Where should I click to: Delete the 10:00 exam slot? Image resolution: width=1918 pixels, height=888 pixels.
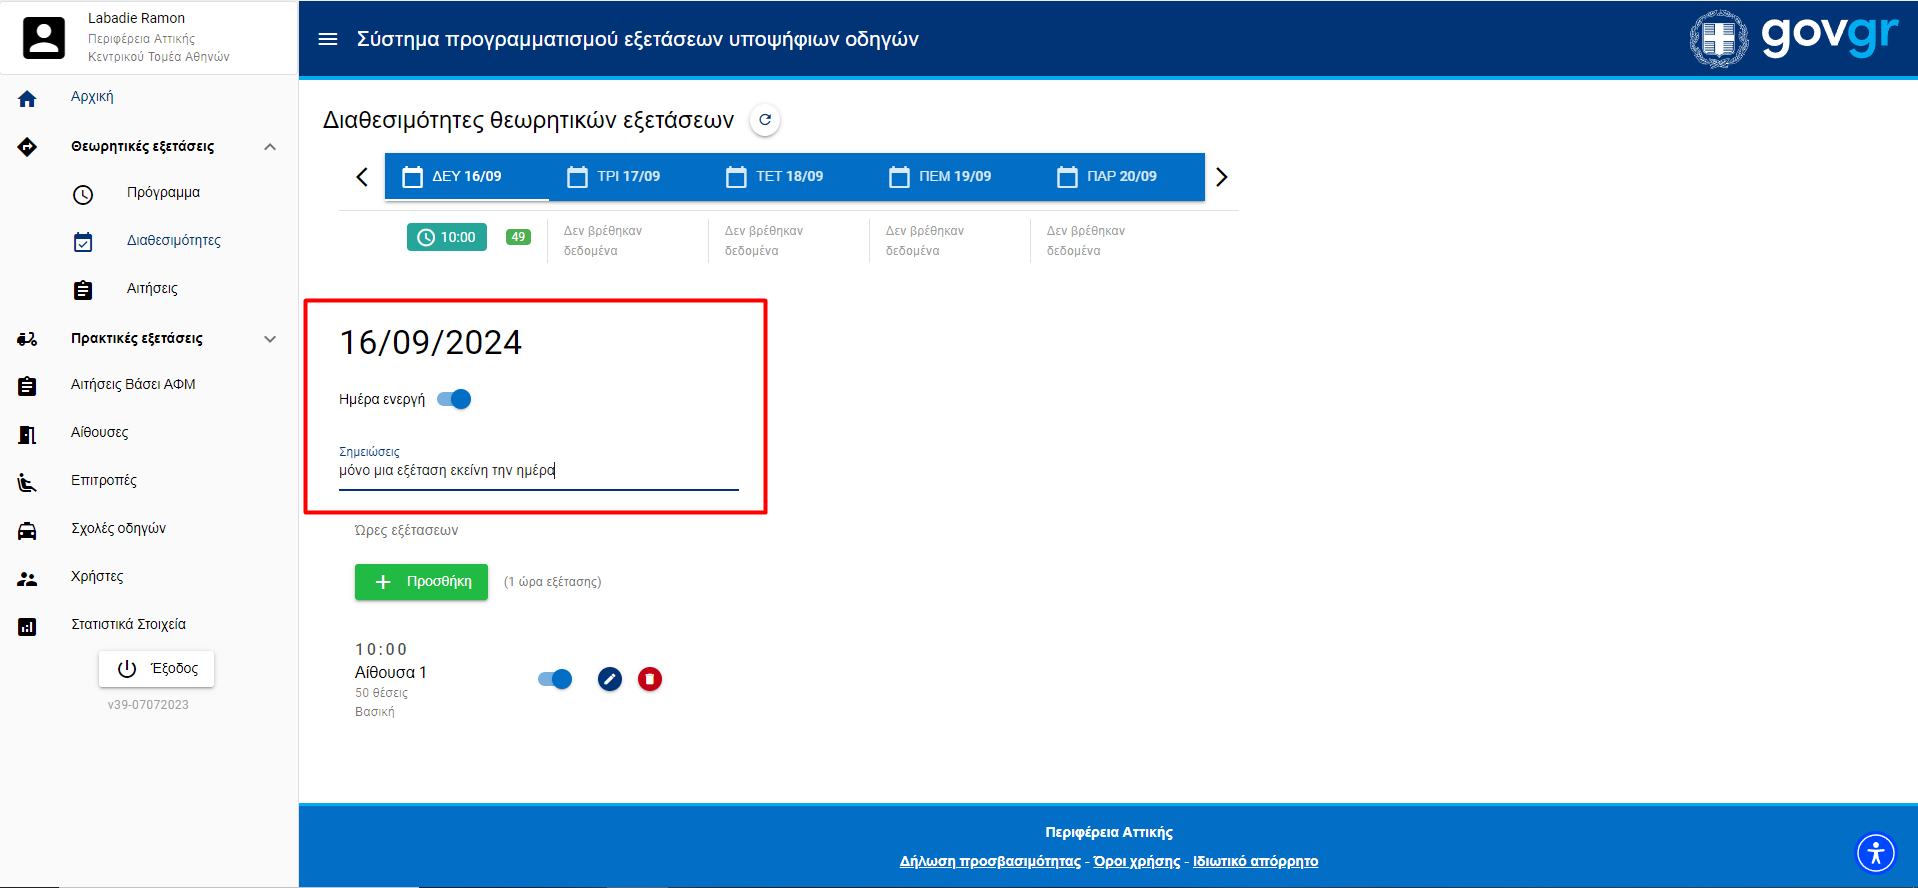[x=650, y=680]
